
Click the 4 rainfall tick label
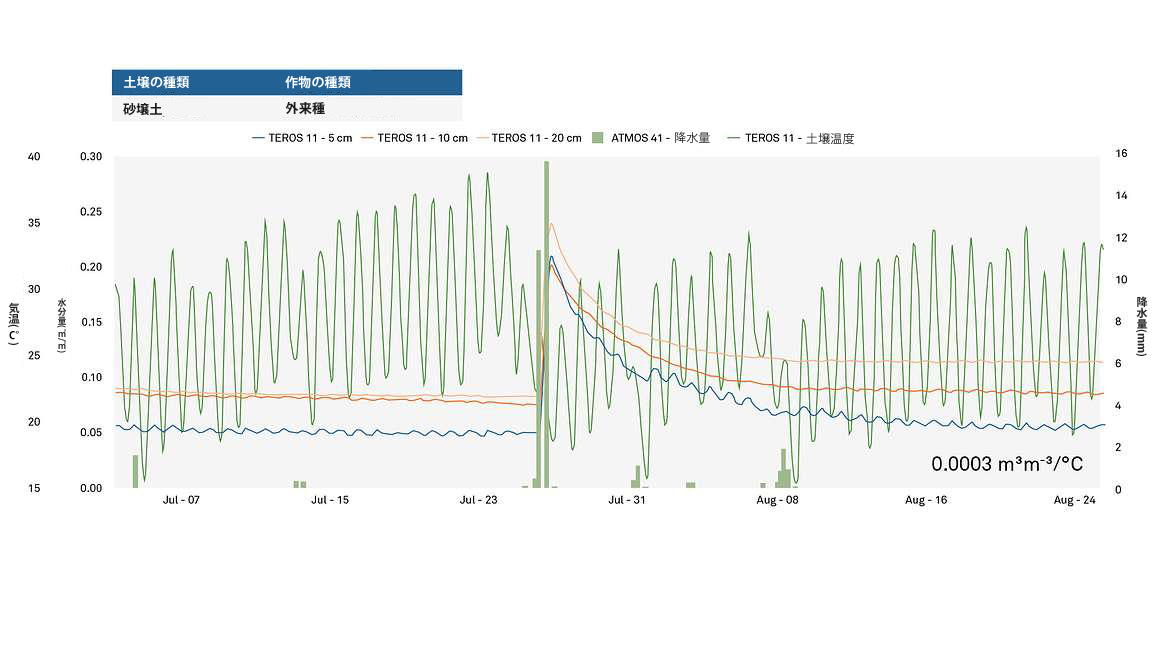[x=1118, y=405]
